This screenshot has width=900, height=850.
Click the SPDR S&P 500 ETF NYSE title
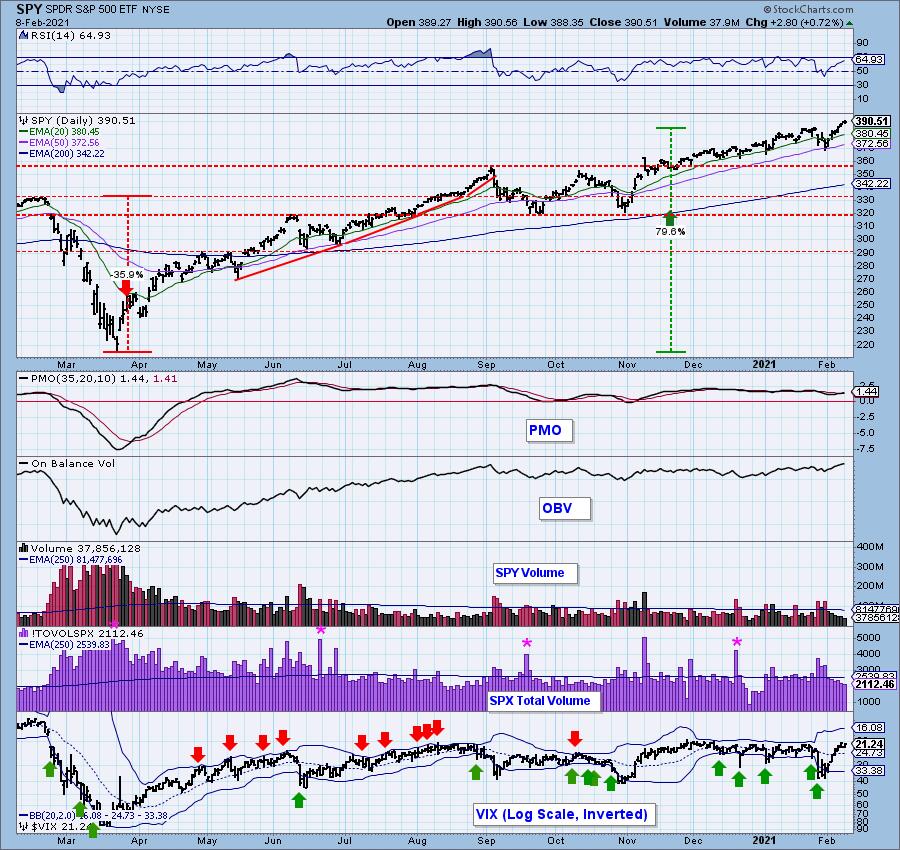click(x=107, y=10)
